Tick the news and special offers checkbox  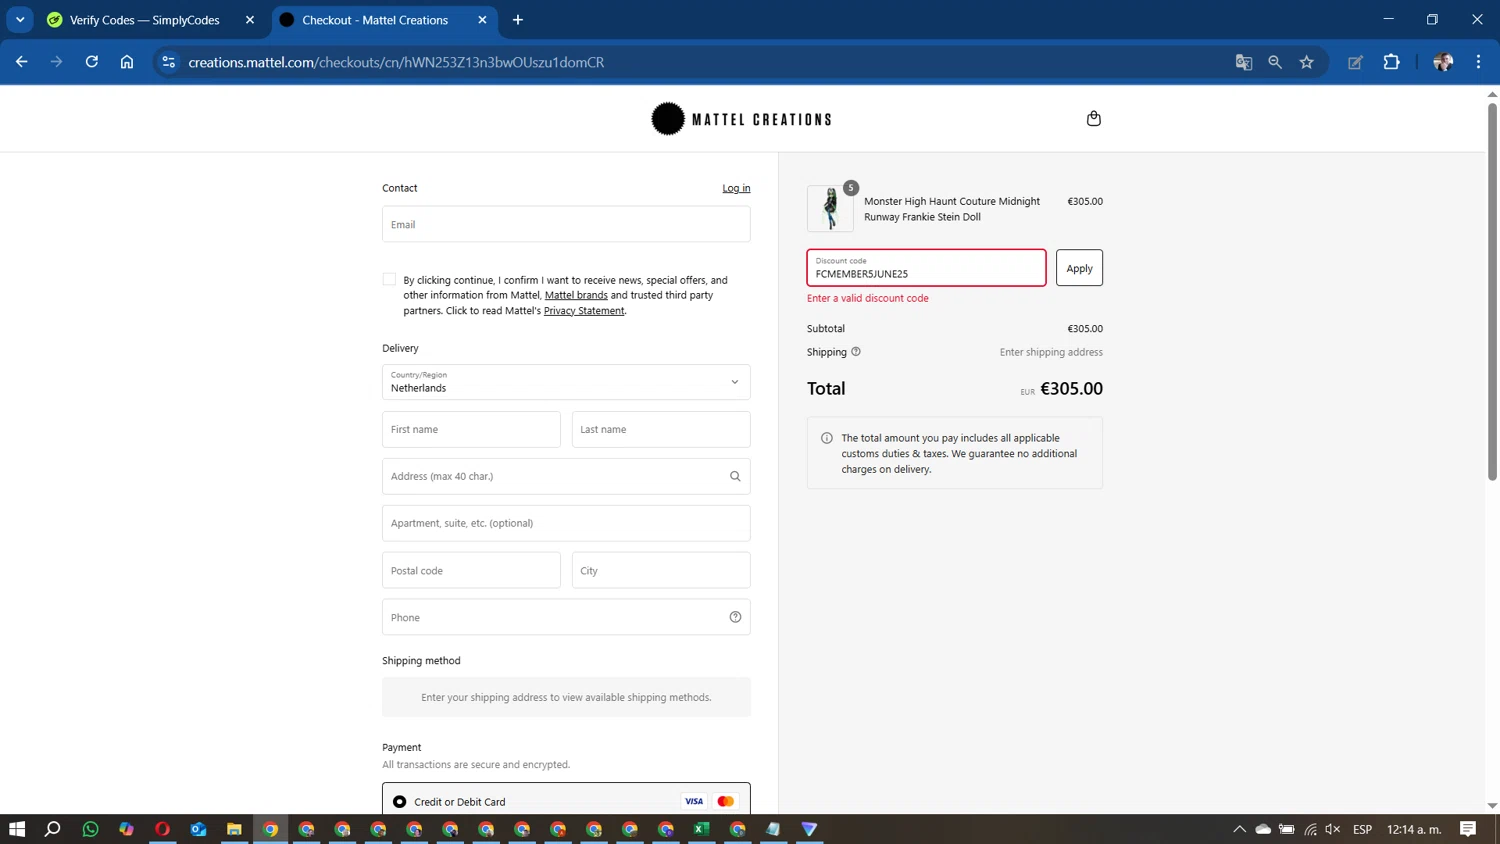tap(389, 279)
